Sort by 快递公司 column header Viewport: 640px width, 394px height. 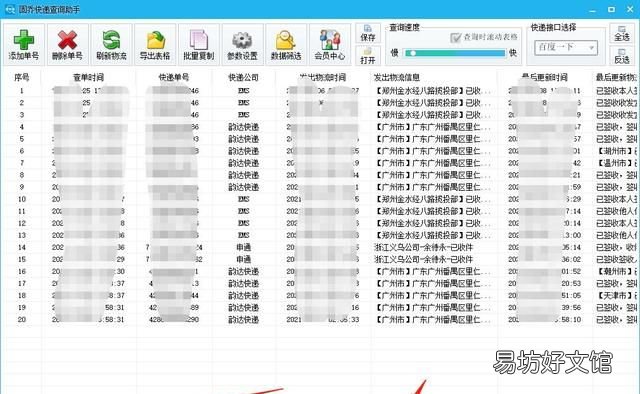(244, 77)
